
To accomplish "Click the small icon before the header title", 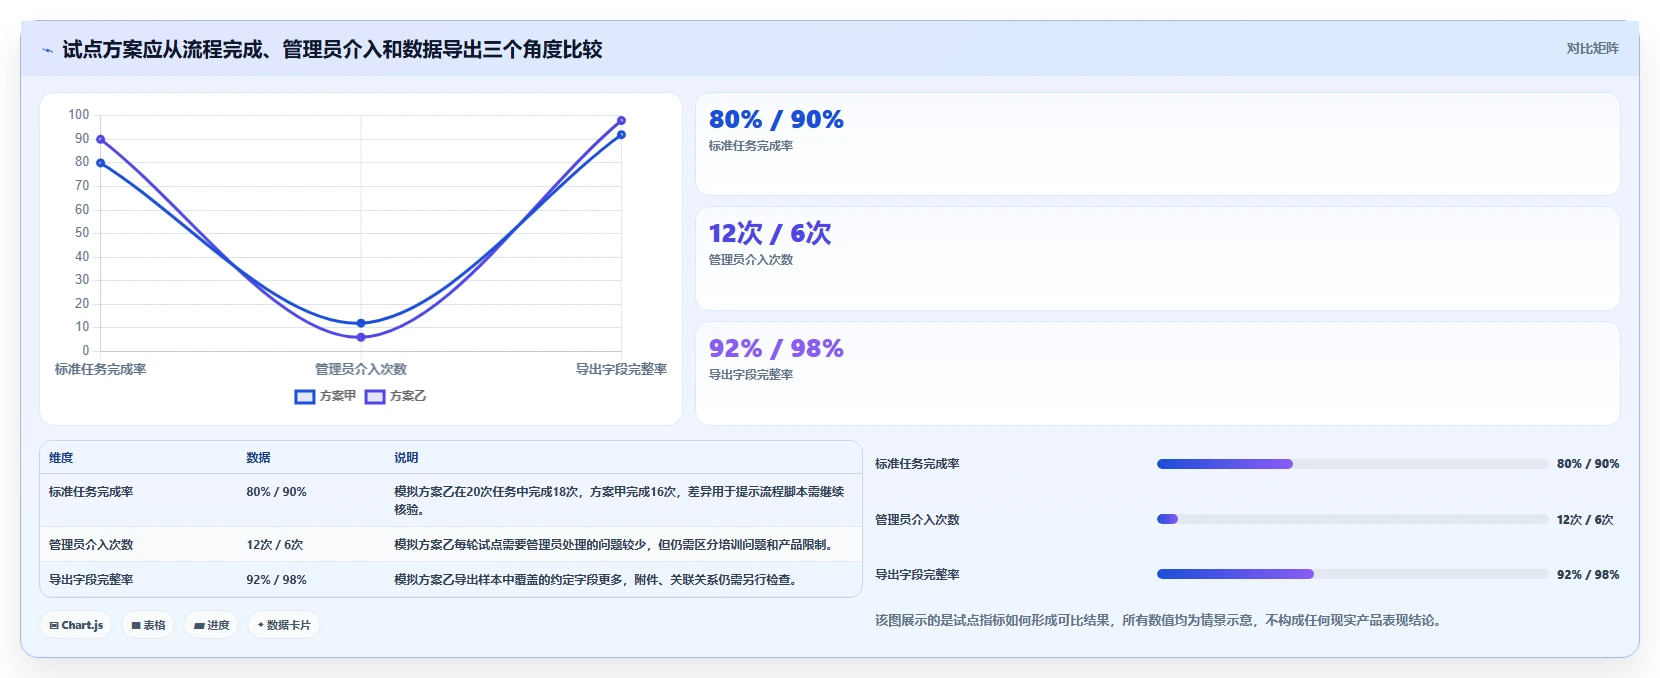I will (x=47, y=50).
